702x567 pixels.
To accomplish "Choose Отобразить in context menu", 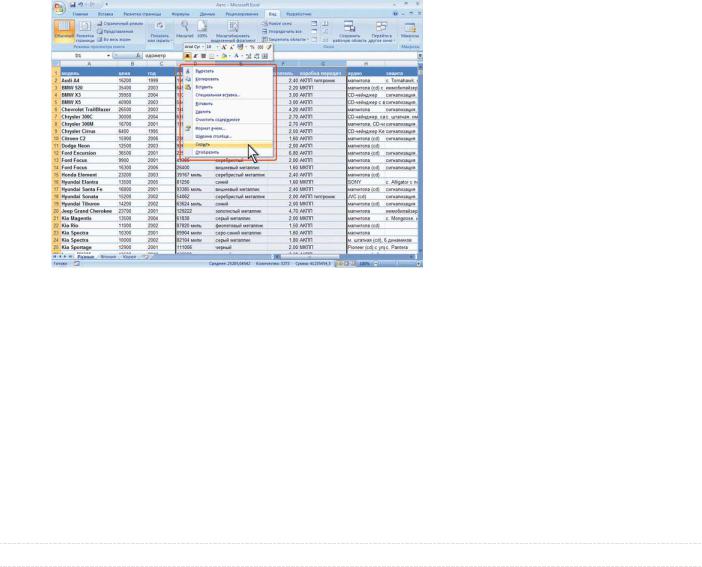I will (x=228, y=152).
